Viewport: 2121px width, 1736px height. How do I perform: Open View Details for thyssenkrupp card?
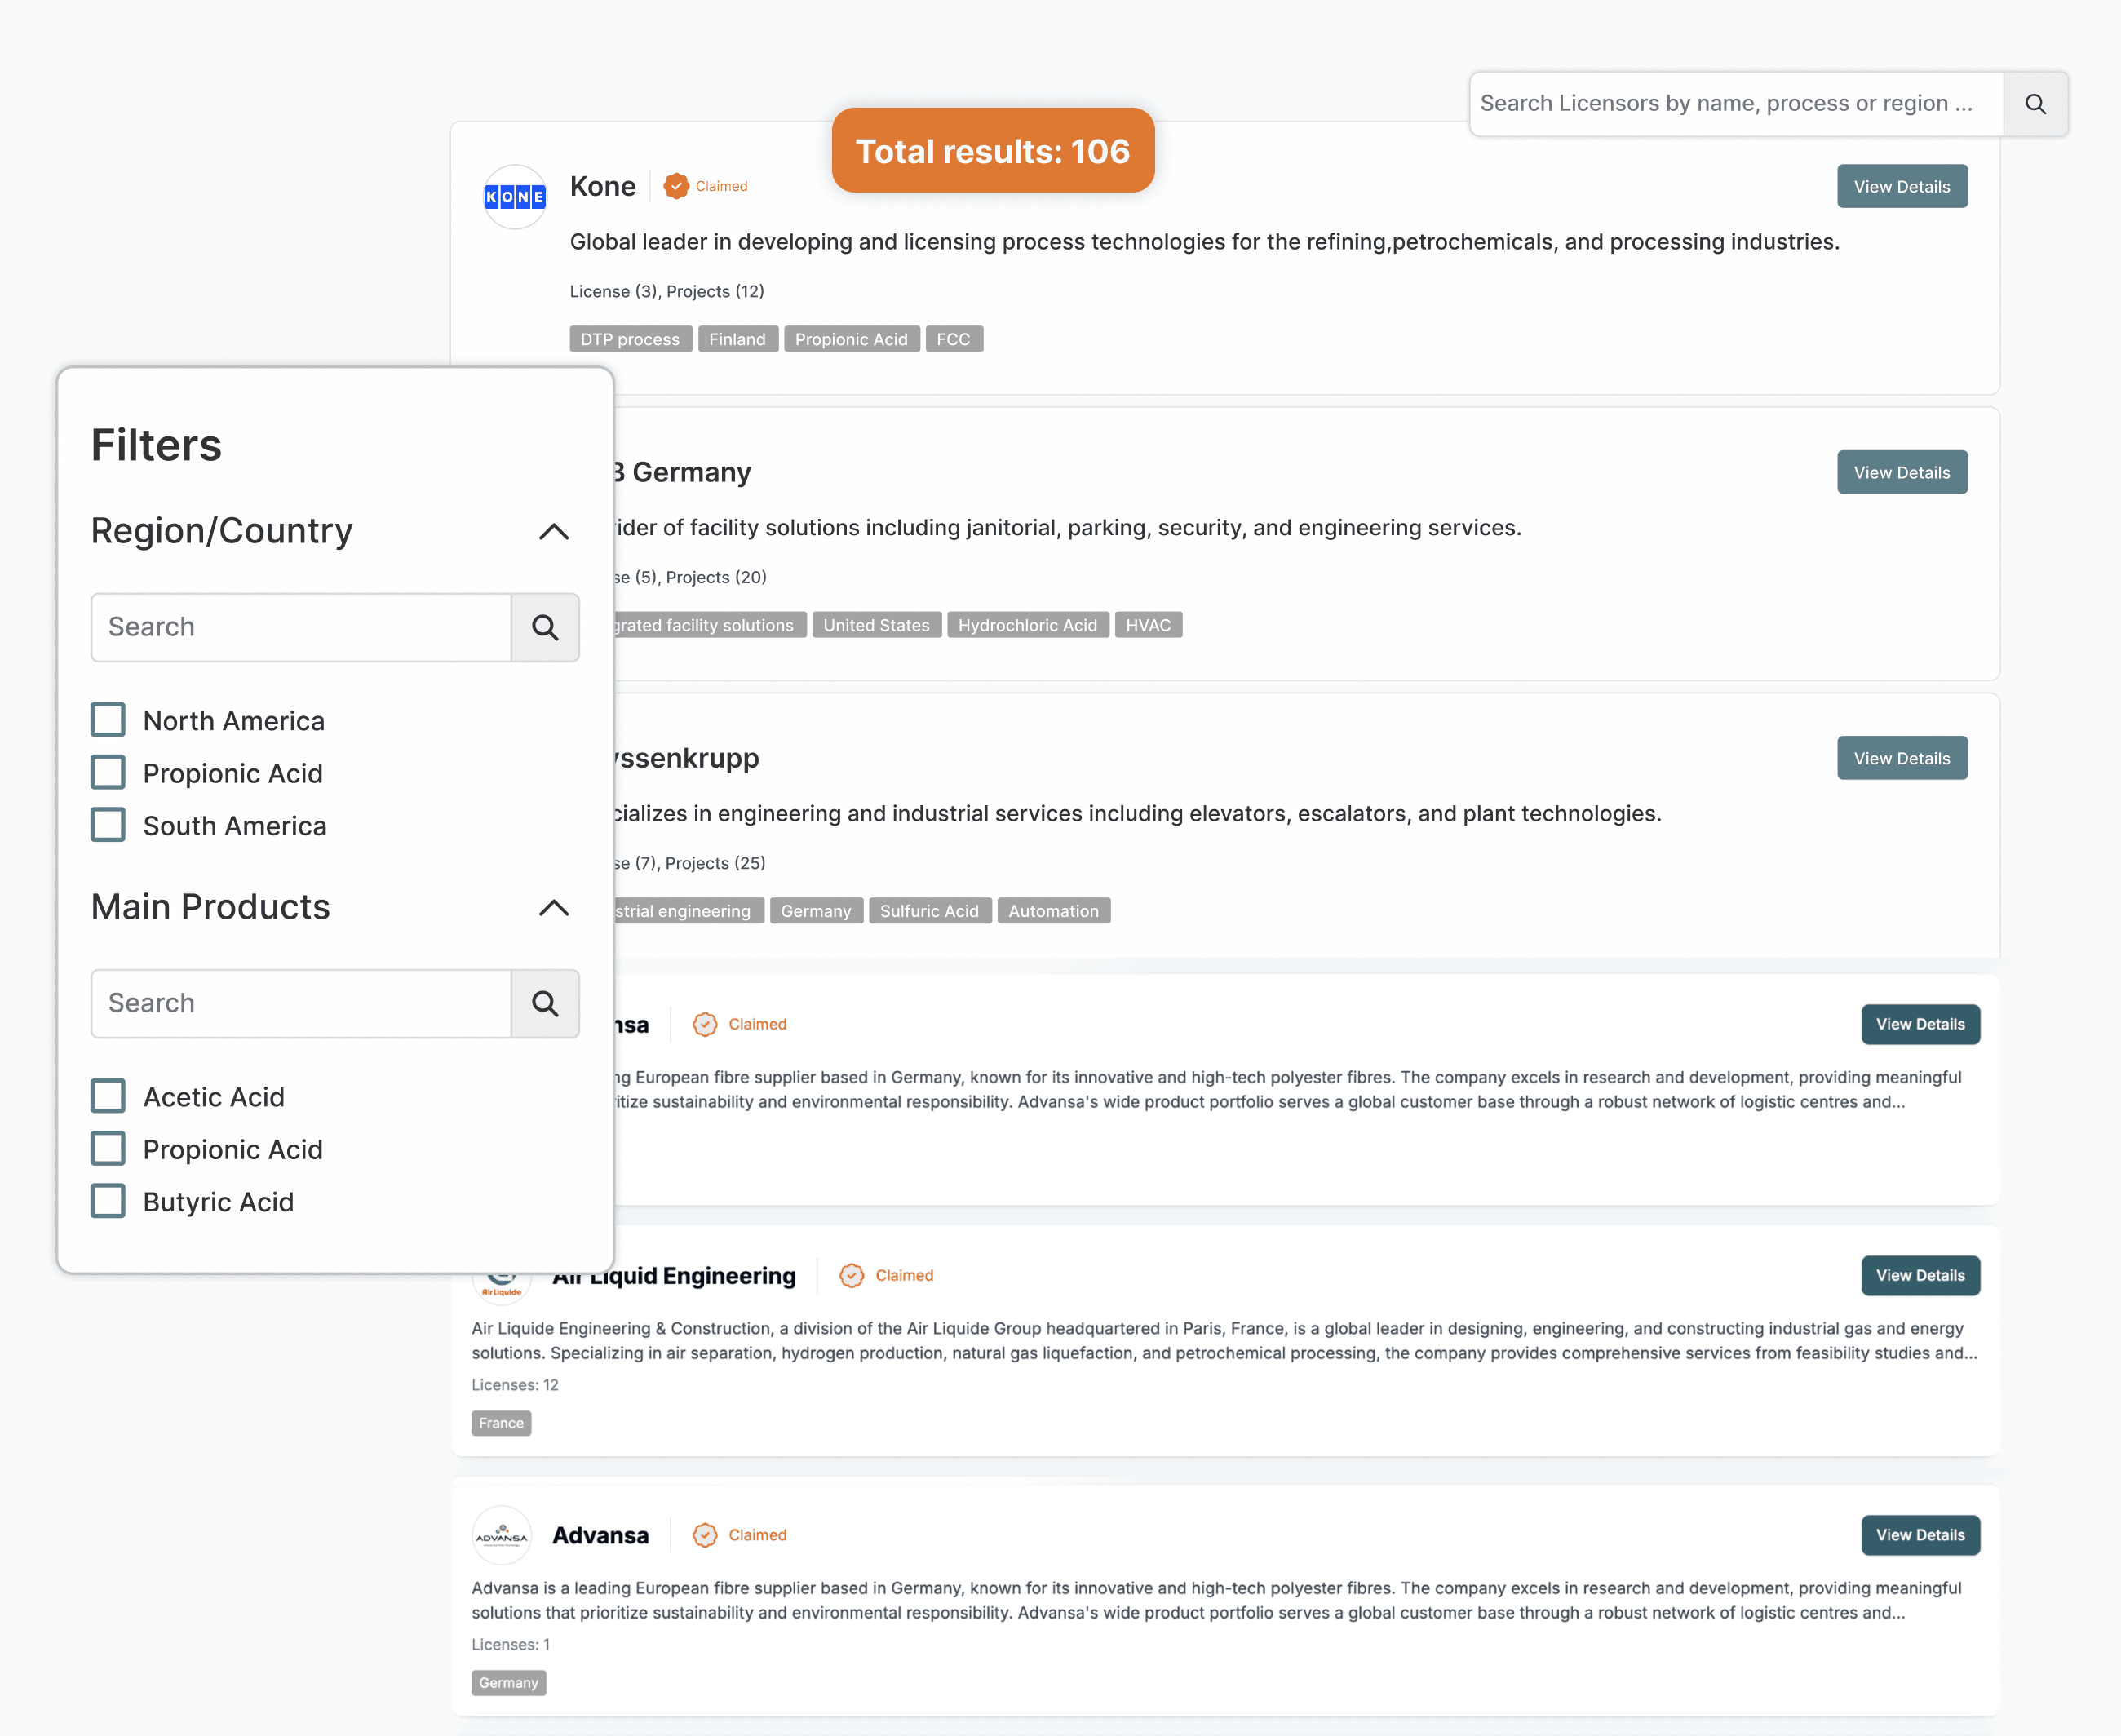(1902, 758)
